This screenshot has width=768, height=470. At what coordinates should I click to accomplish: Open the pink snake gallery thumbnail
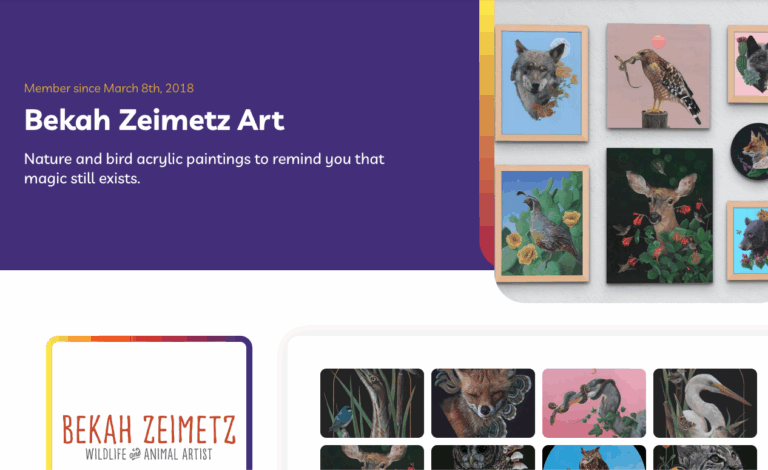tap(594, 403)
